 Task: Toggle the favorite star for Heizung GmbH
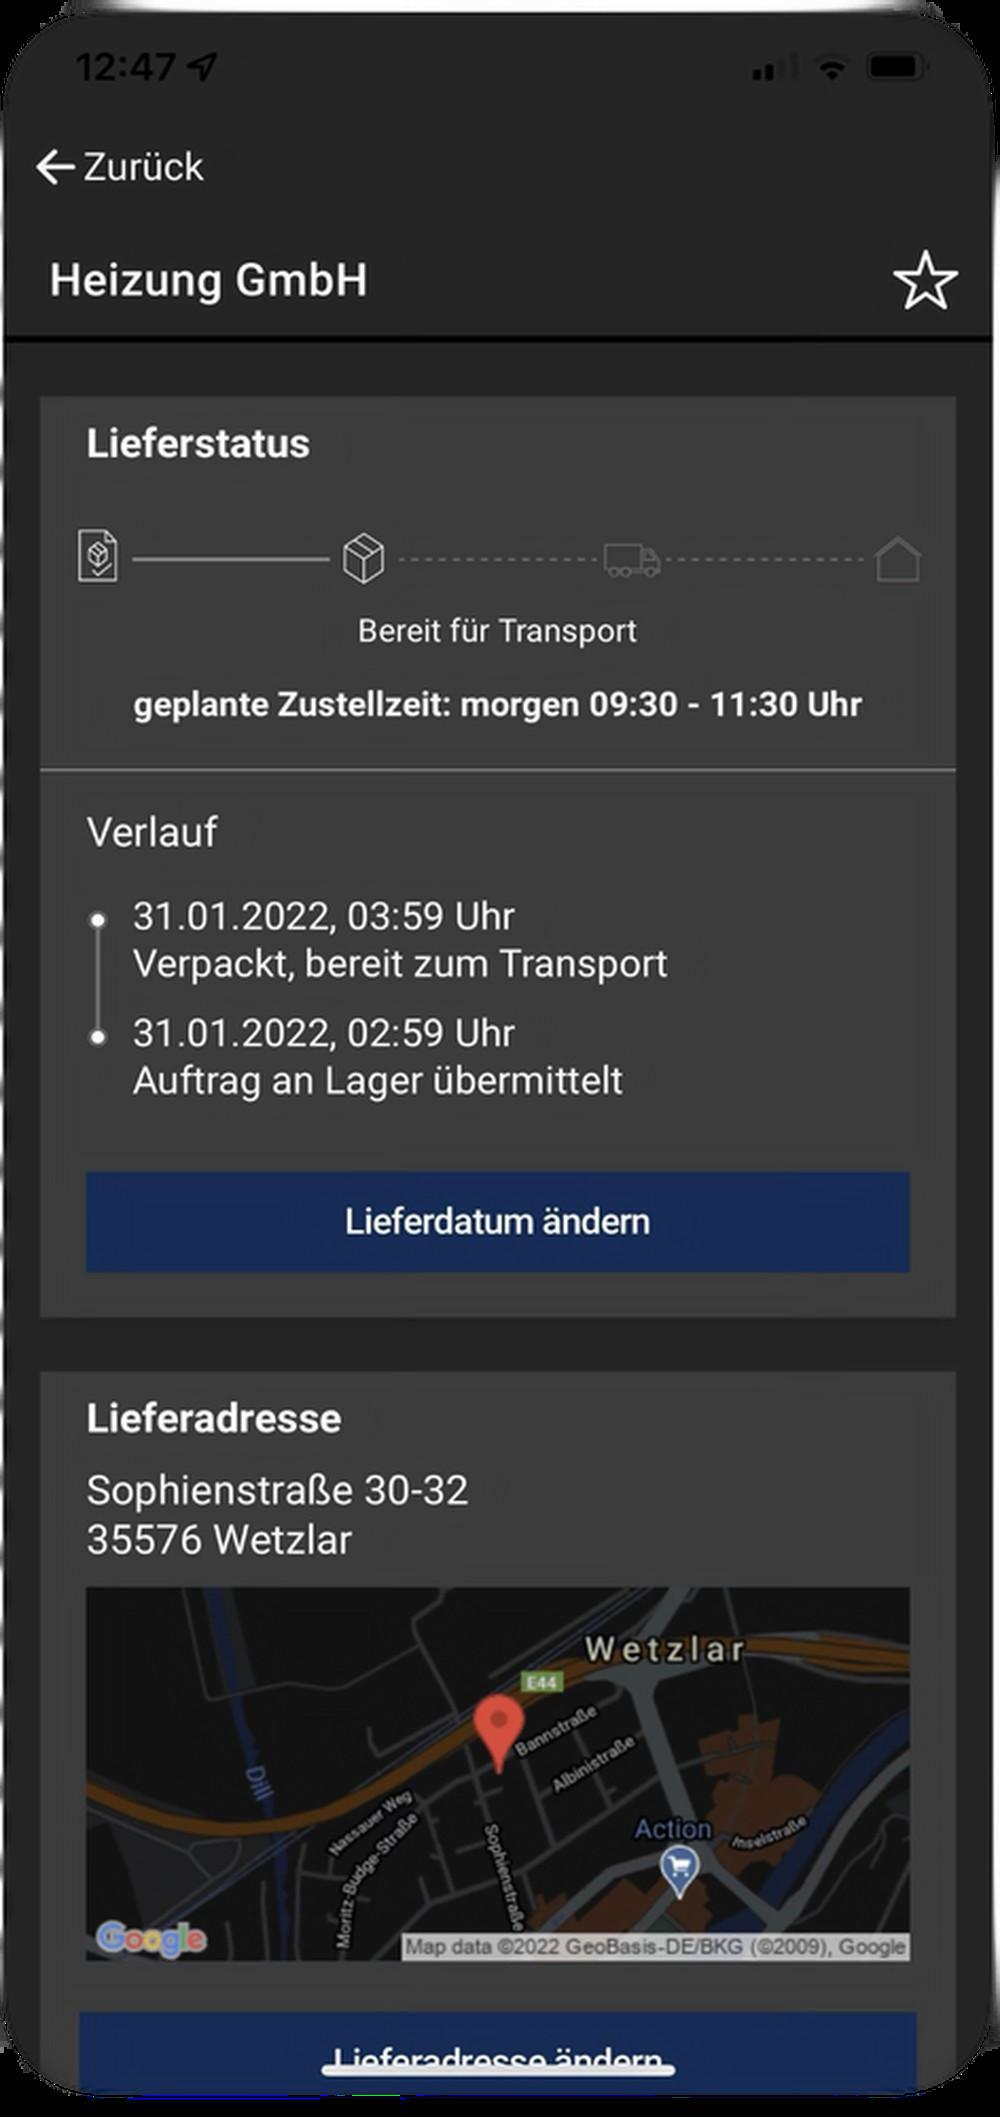tap(924, 281)
